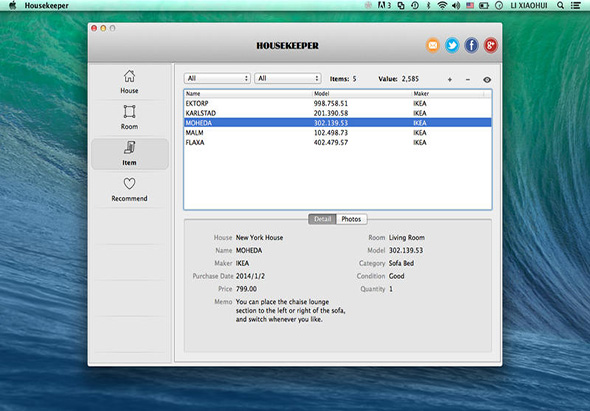Select the FLAXA row
This screenshot has height=411, width=590.
coord(338,142)
